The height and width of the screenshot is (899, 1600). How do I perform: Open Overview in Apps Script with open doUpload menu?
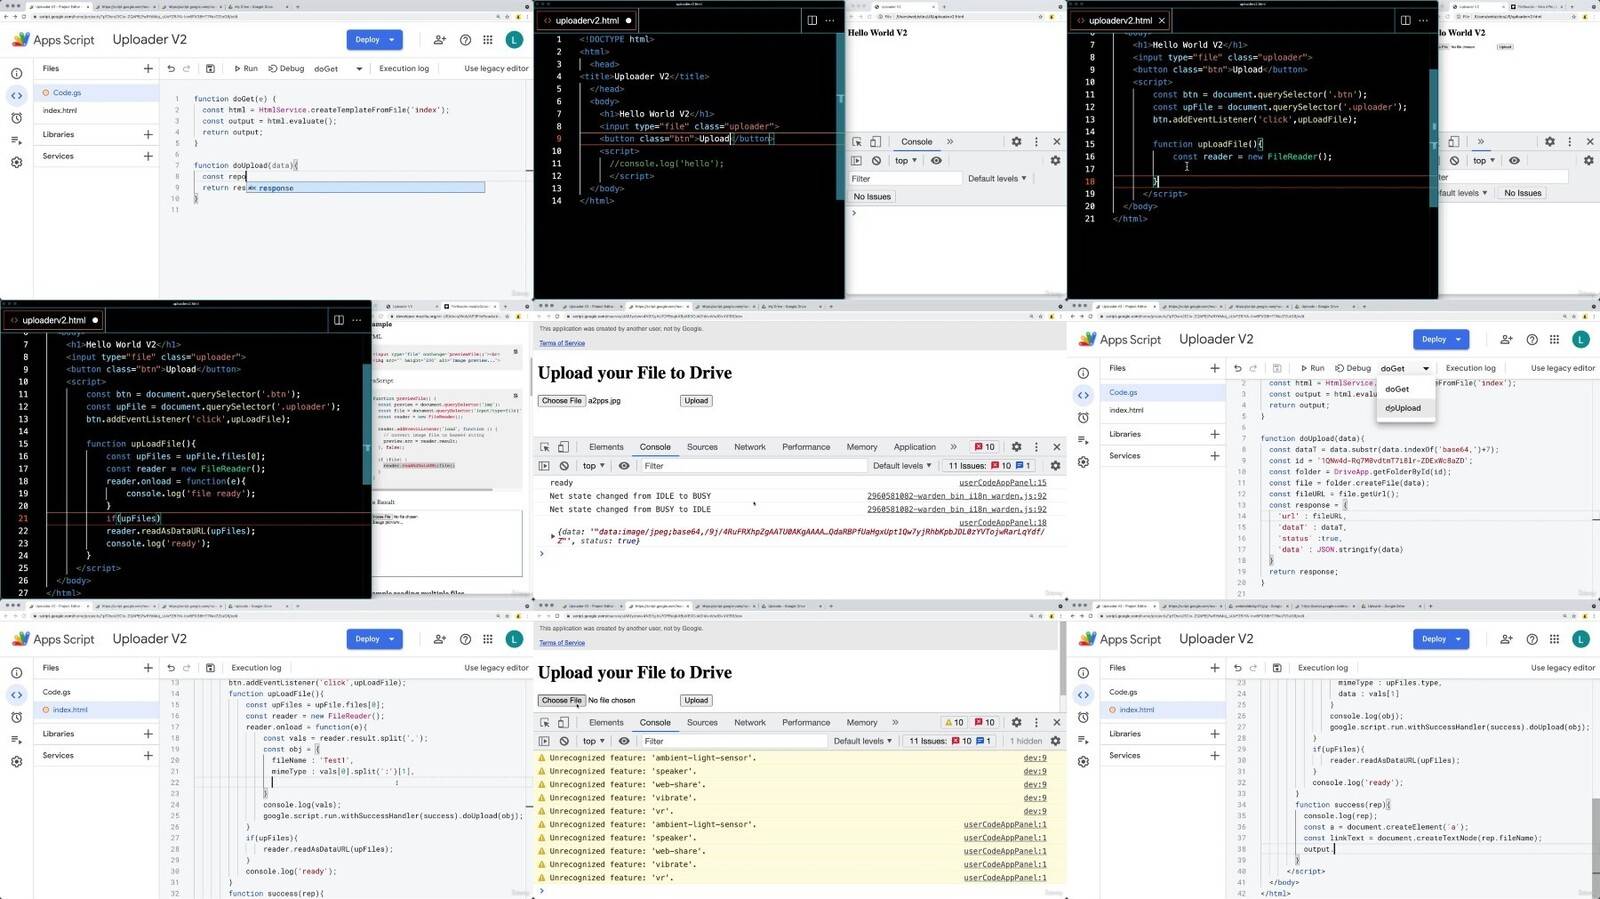pyautogui.click(x=1083, y=373)
